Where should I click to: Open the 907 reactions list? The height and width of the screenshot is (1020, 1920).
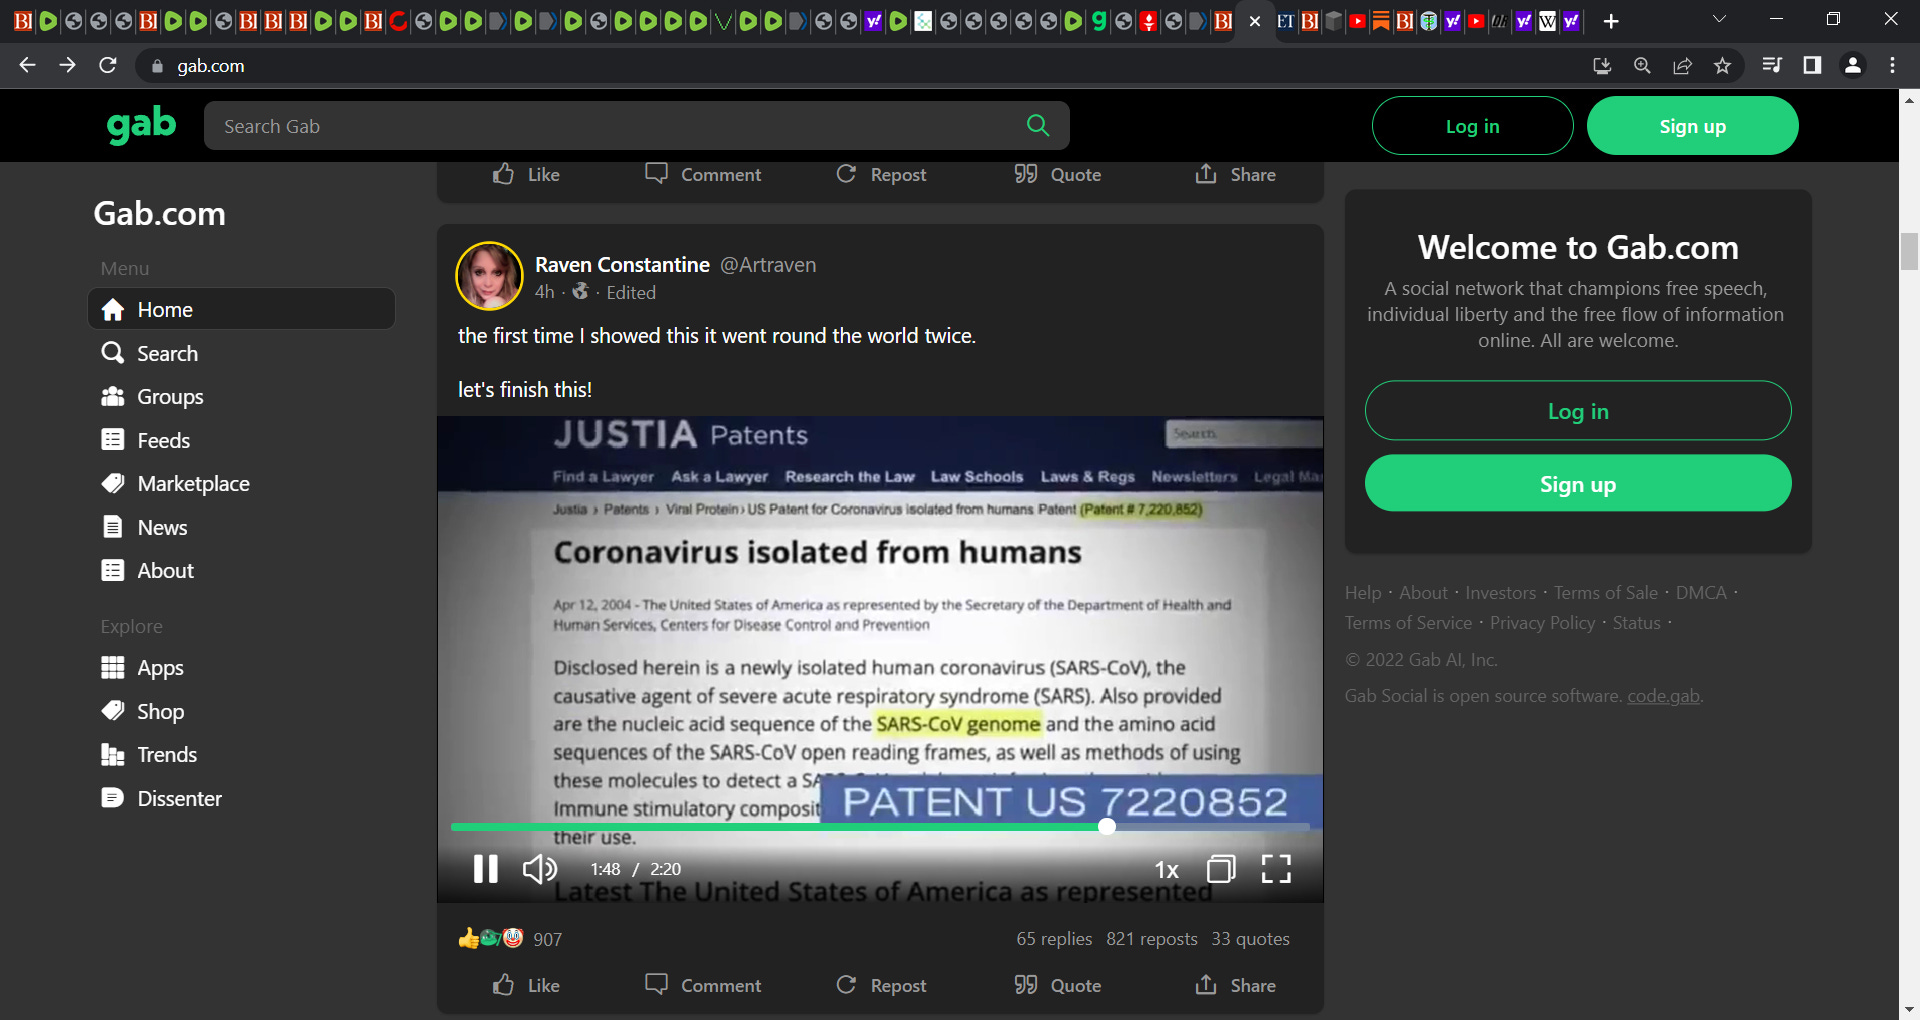point(510,939)
